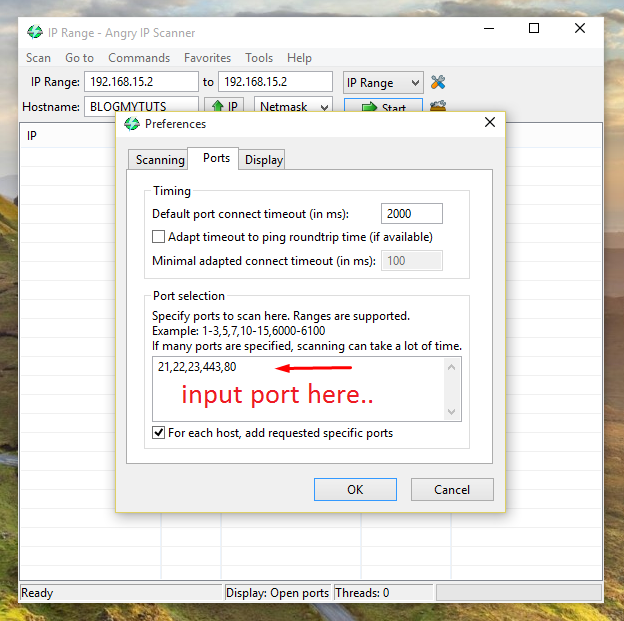Viewport: 624px width, 621px height.
Task: Click the IP up-arrow button next to Hostname
Action: pos(224,106)
